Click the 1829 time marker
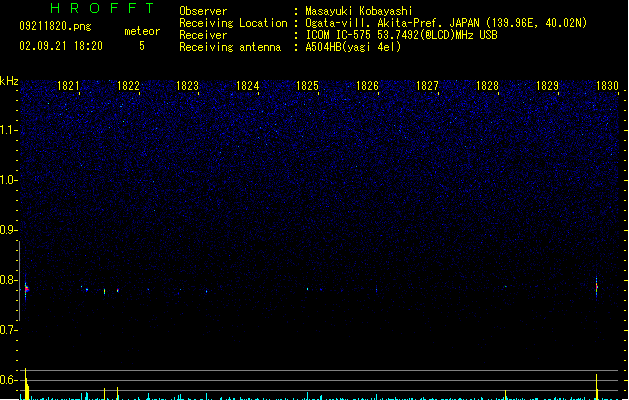The height and width of the screenshot is (400, 629). pos(547,86)
